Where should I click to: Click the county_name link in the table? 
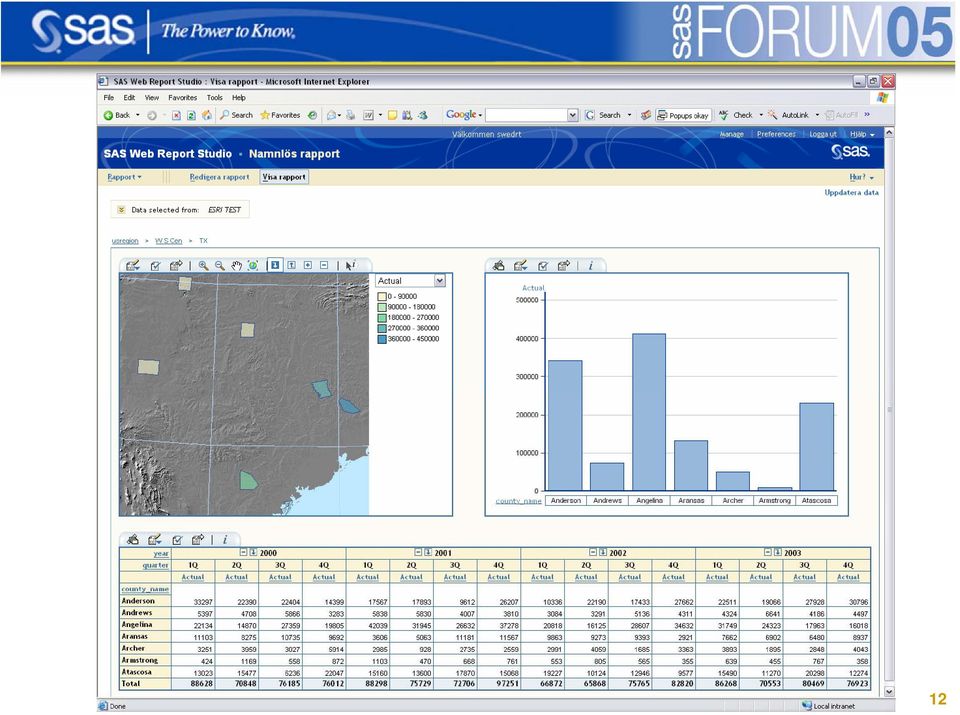click(145, 589)
